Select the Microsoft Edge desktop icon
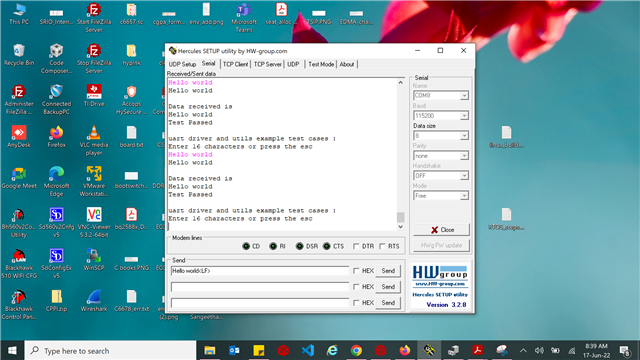Viewport: 640px width, 360px height. click(56, 182)
